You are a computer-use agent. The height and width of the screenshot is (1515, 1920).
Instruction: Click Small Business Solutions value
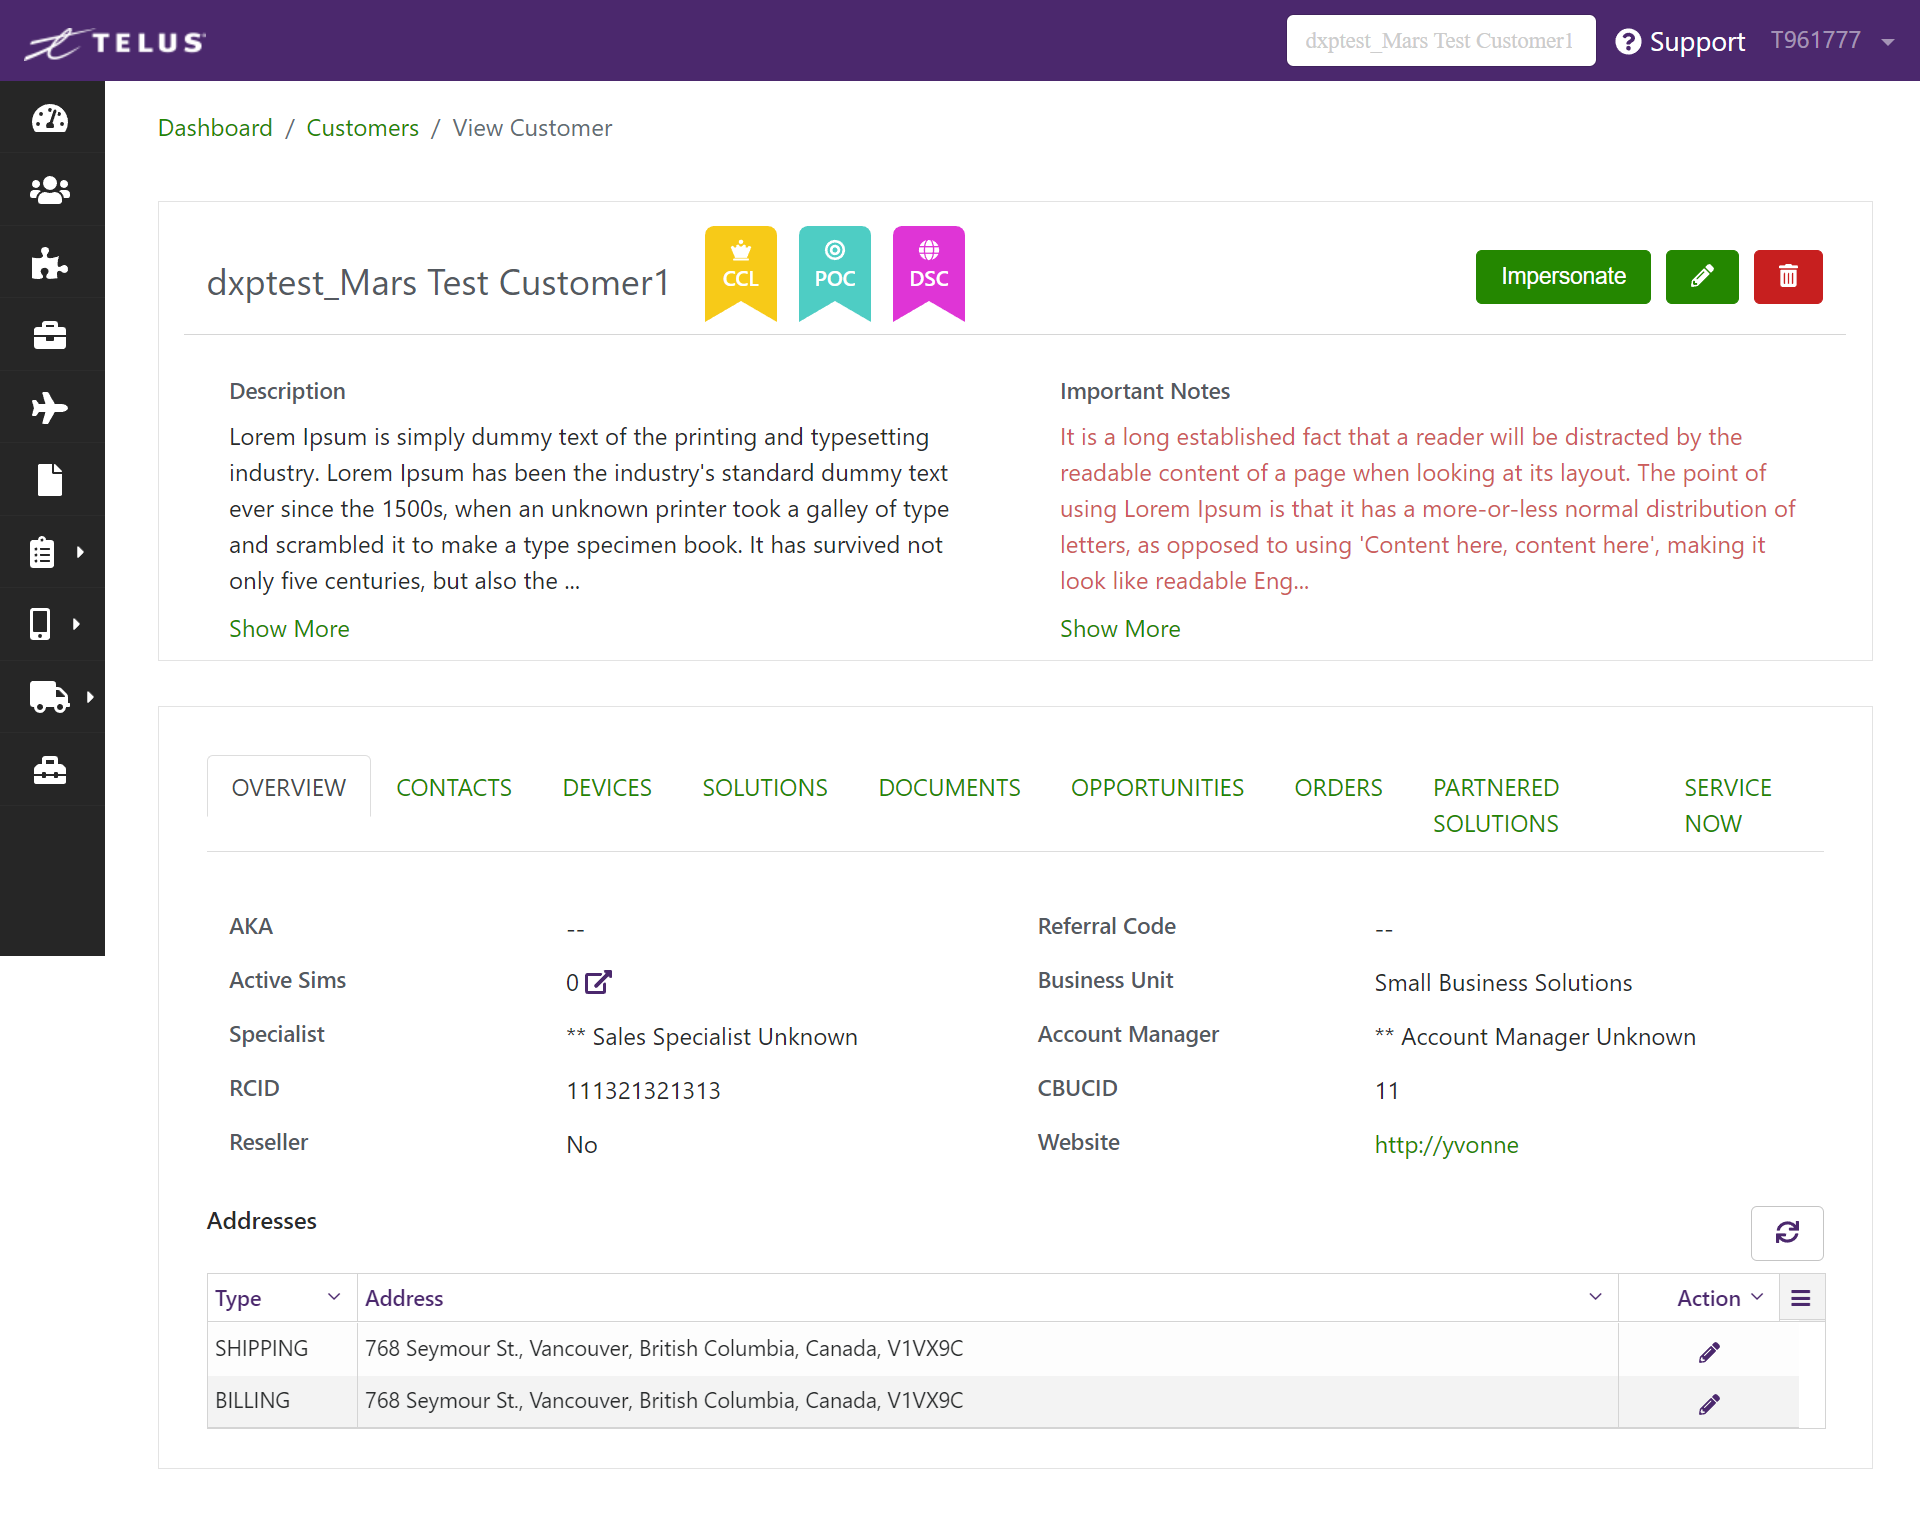click(1503, 983)
